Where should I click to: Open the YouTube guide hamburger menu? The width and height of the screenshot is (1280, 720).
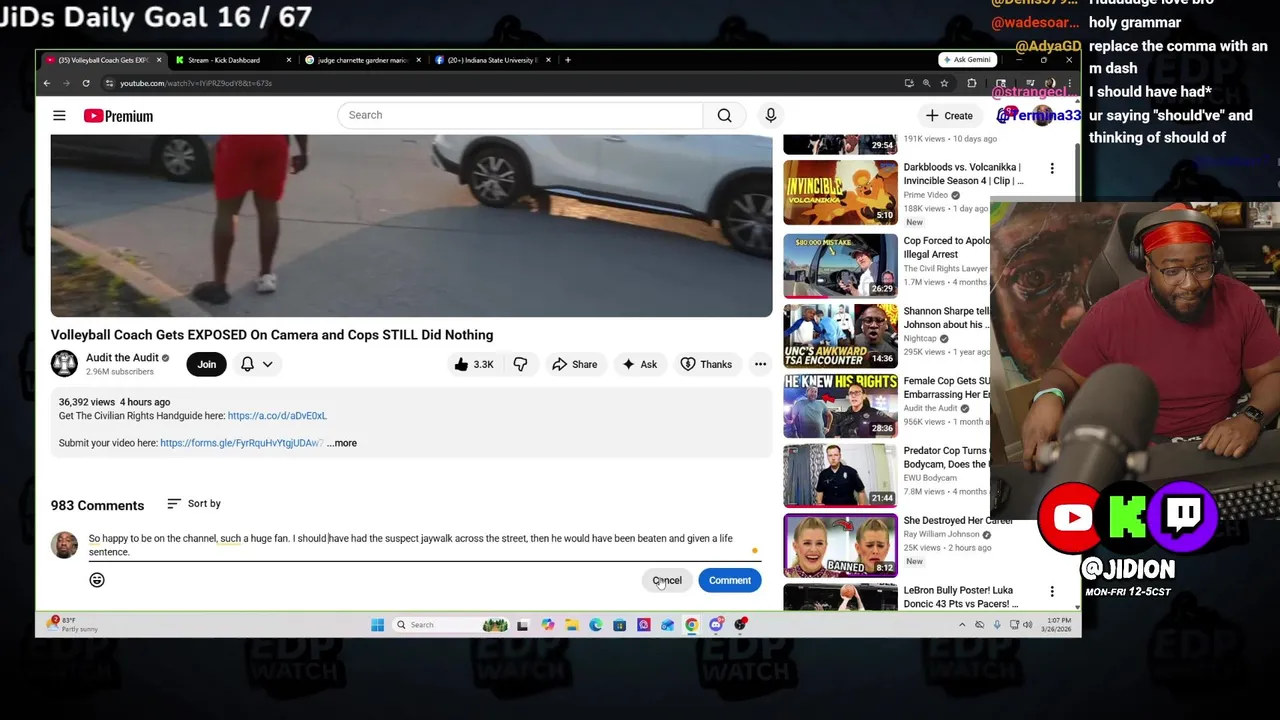(59, 116)
